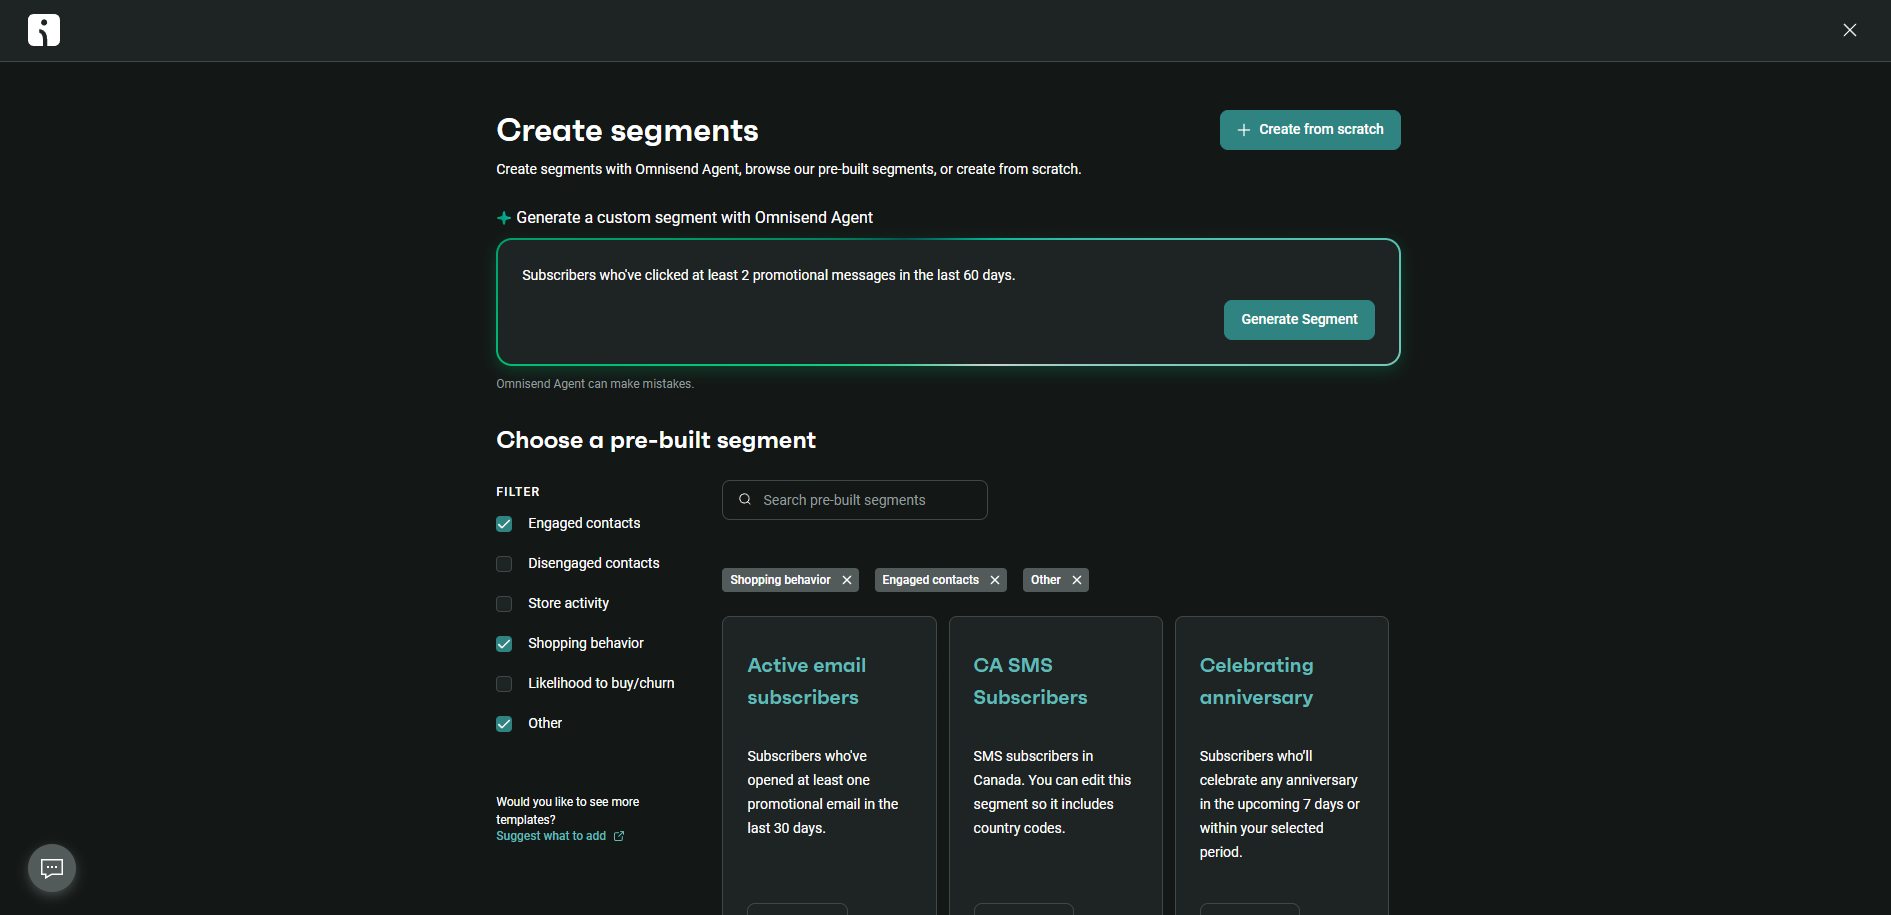The width and height of the screenshot is (1891, 915).
Task: Remove the Shopping behavior filter chip
Action: coord(847,580)
